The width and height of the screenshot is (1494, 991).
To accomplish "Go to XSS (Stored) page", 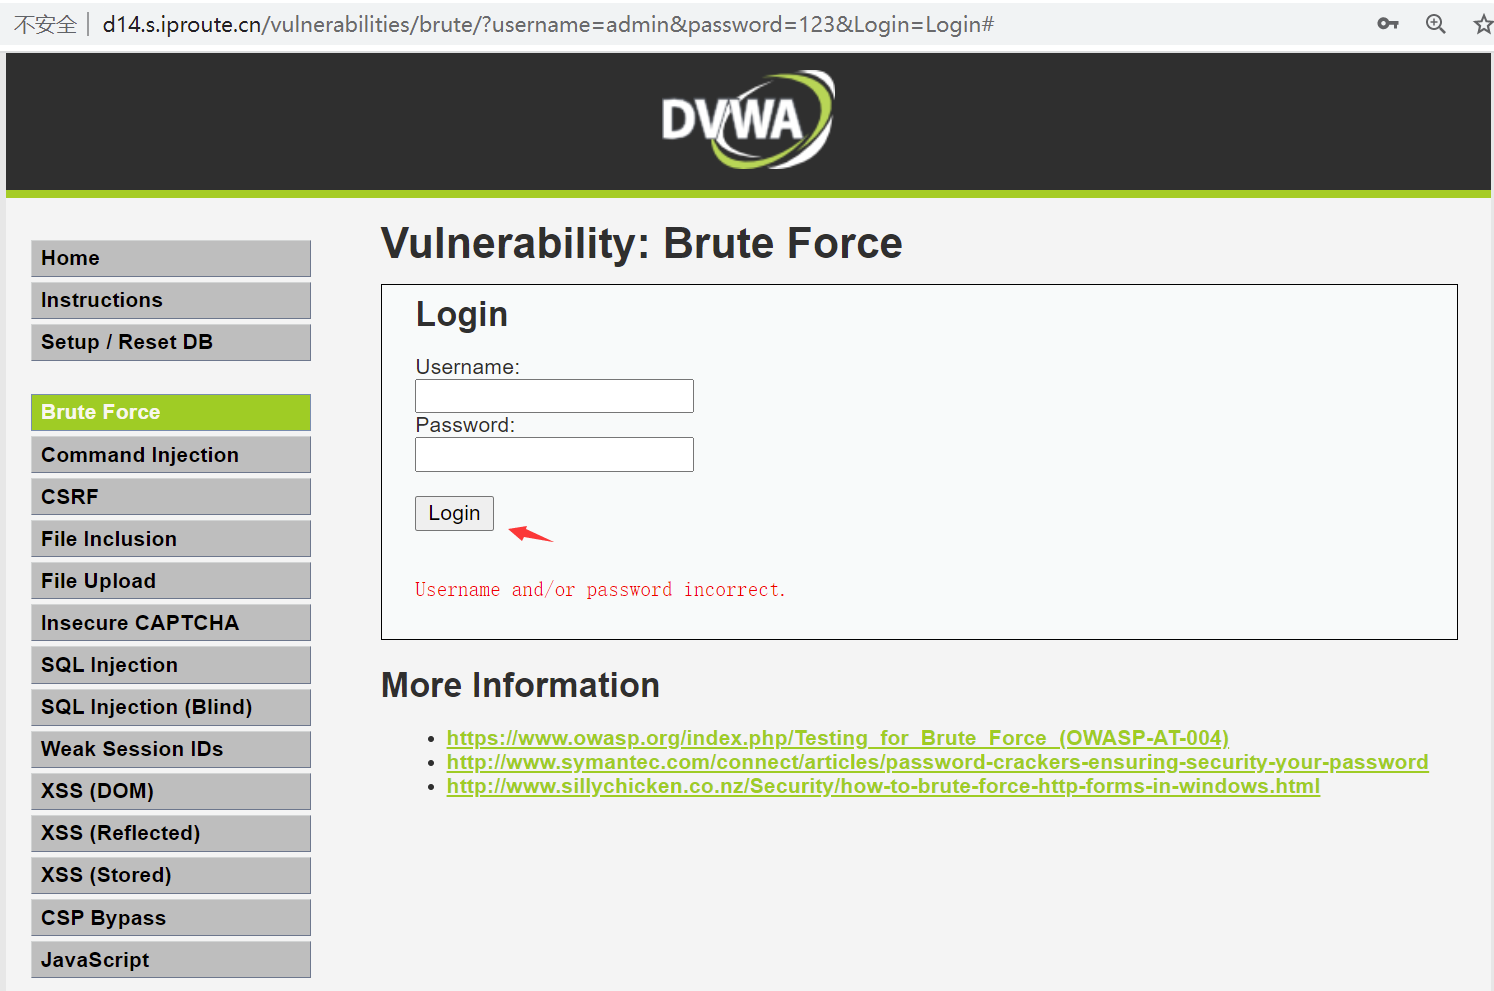I will (171, 875).
